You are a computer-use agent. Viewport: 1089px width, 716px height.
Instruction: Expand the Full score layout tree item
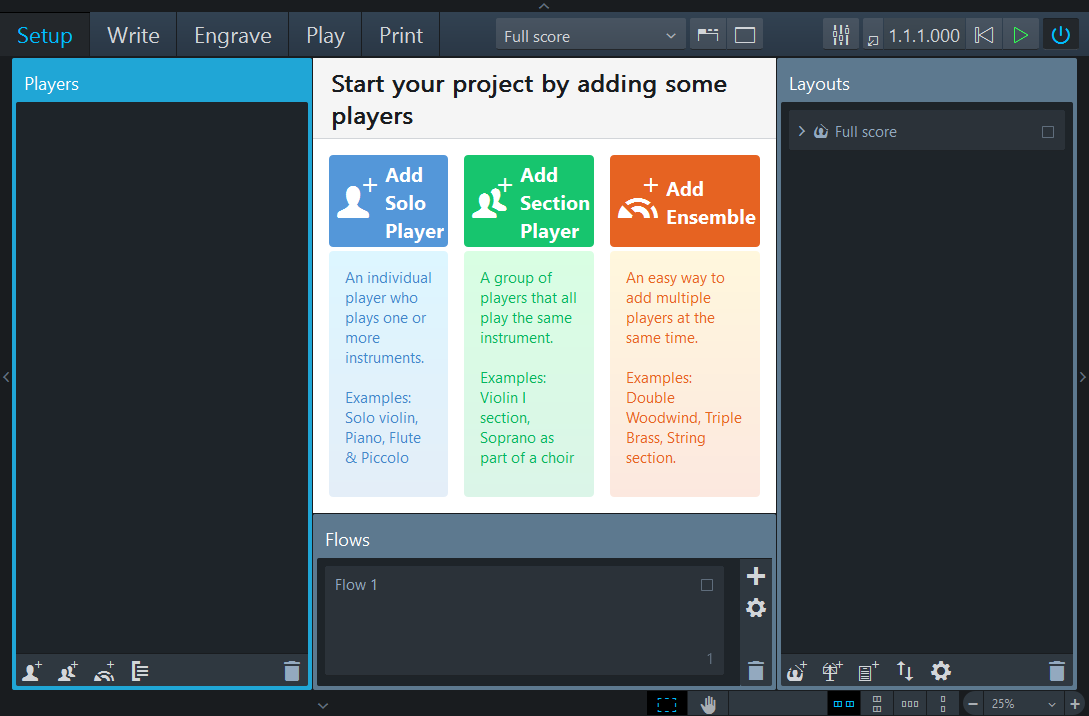coord(802,131)
